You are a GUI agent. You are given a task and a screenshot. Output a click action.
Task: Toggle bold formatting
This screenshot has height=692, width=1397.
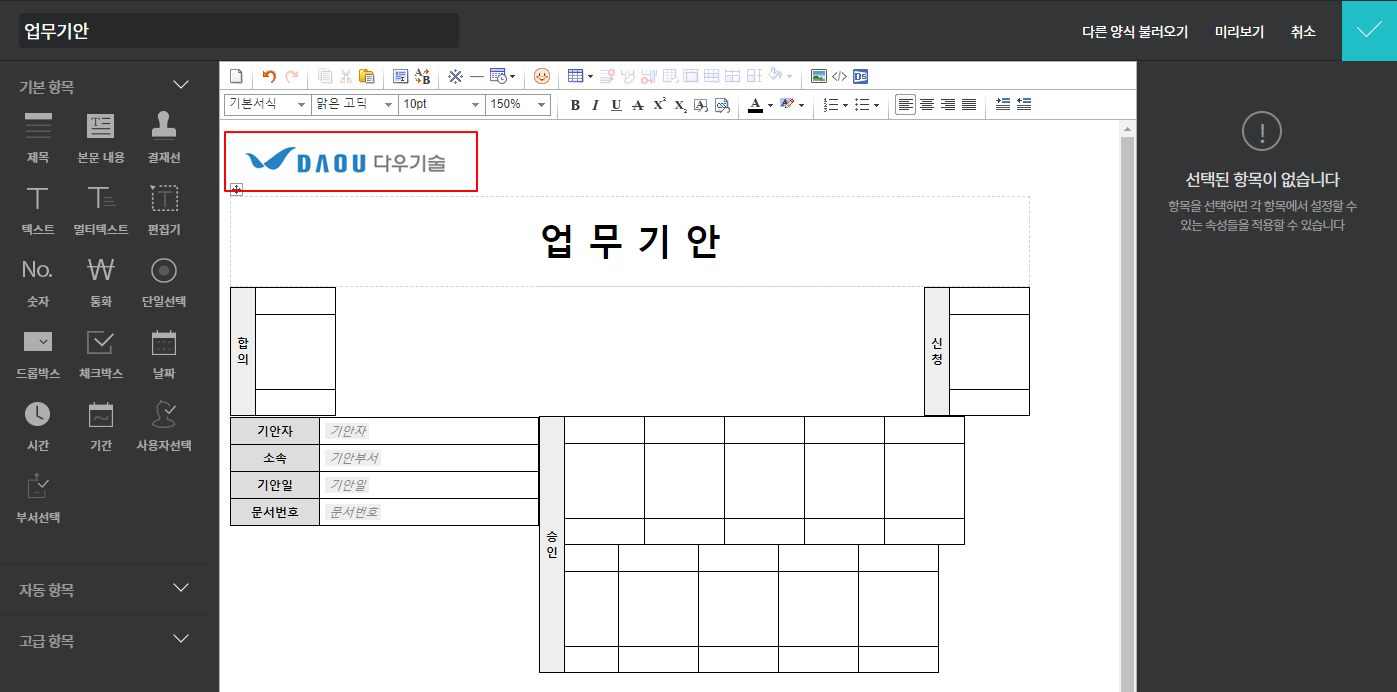point(575,105)
